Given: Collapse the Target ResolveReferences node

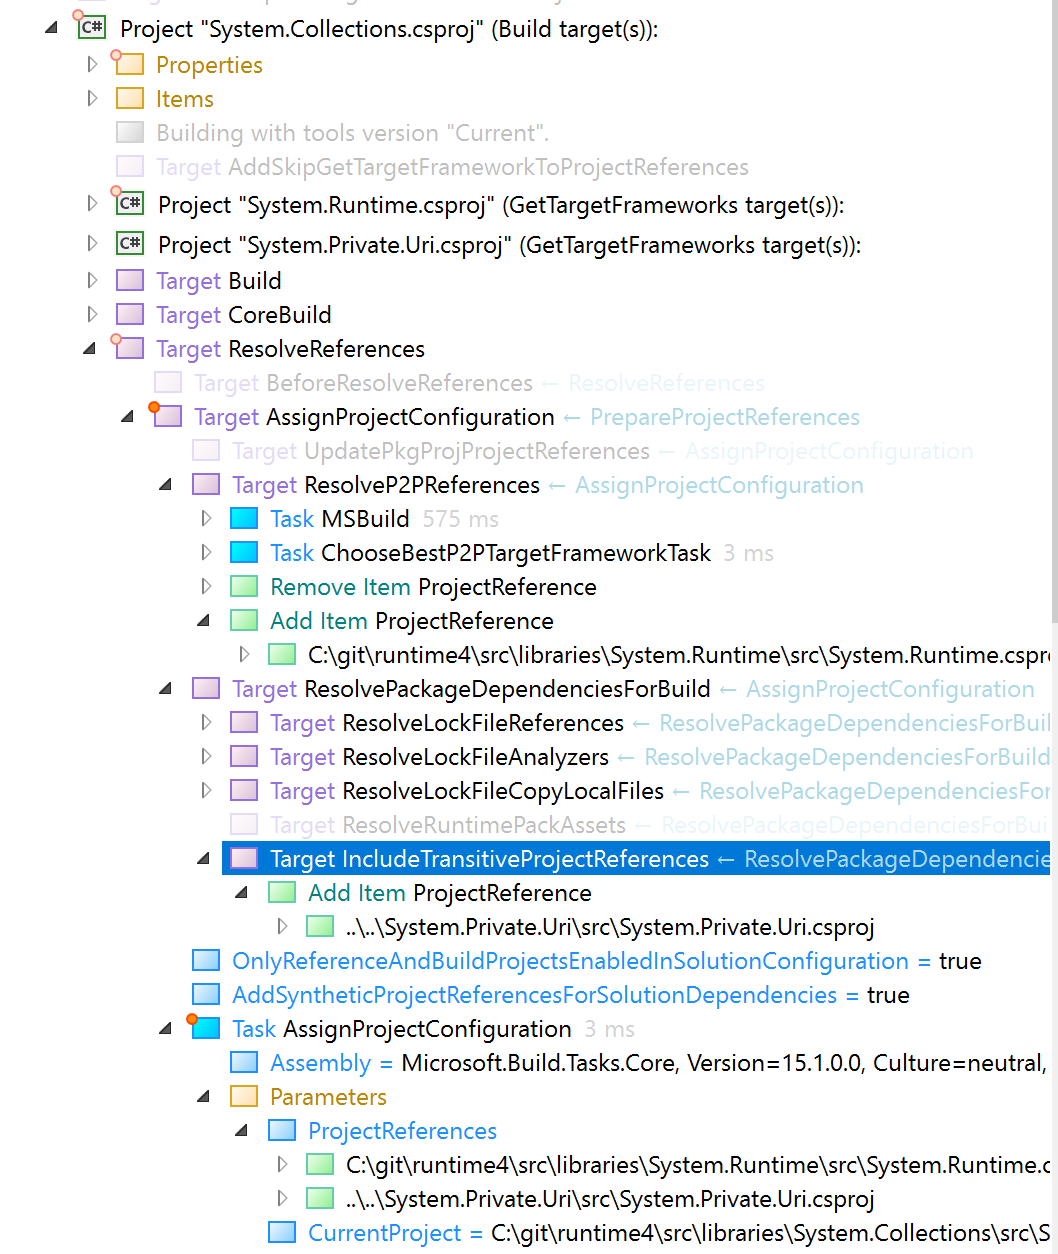Looking at the screenshot, I should point(90,349).
